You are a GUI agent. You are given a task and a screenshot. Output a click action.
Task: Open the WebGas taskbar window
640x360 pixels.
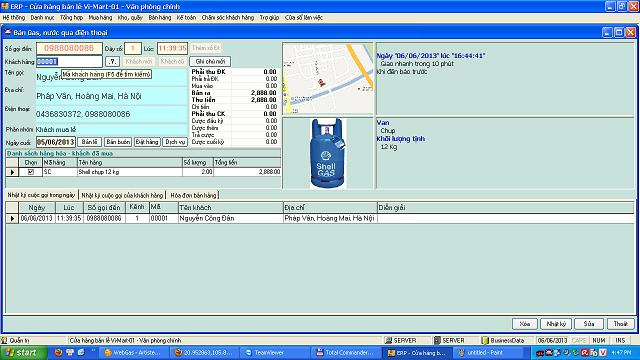[x=135, y=353]
